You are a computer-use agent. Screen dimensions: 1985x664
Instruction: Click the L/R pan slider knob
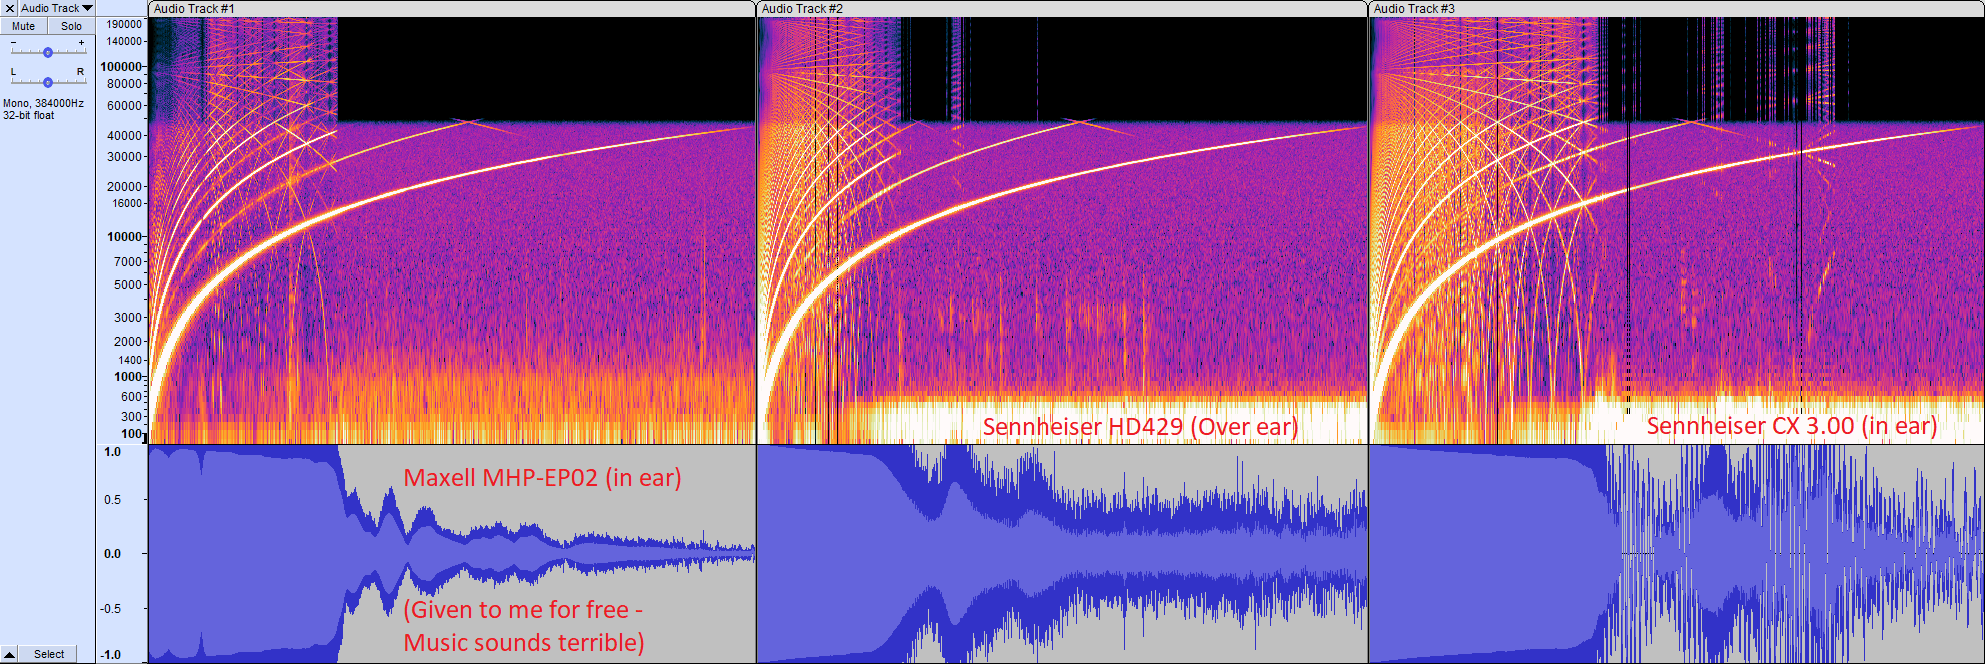pos(48,82)
